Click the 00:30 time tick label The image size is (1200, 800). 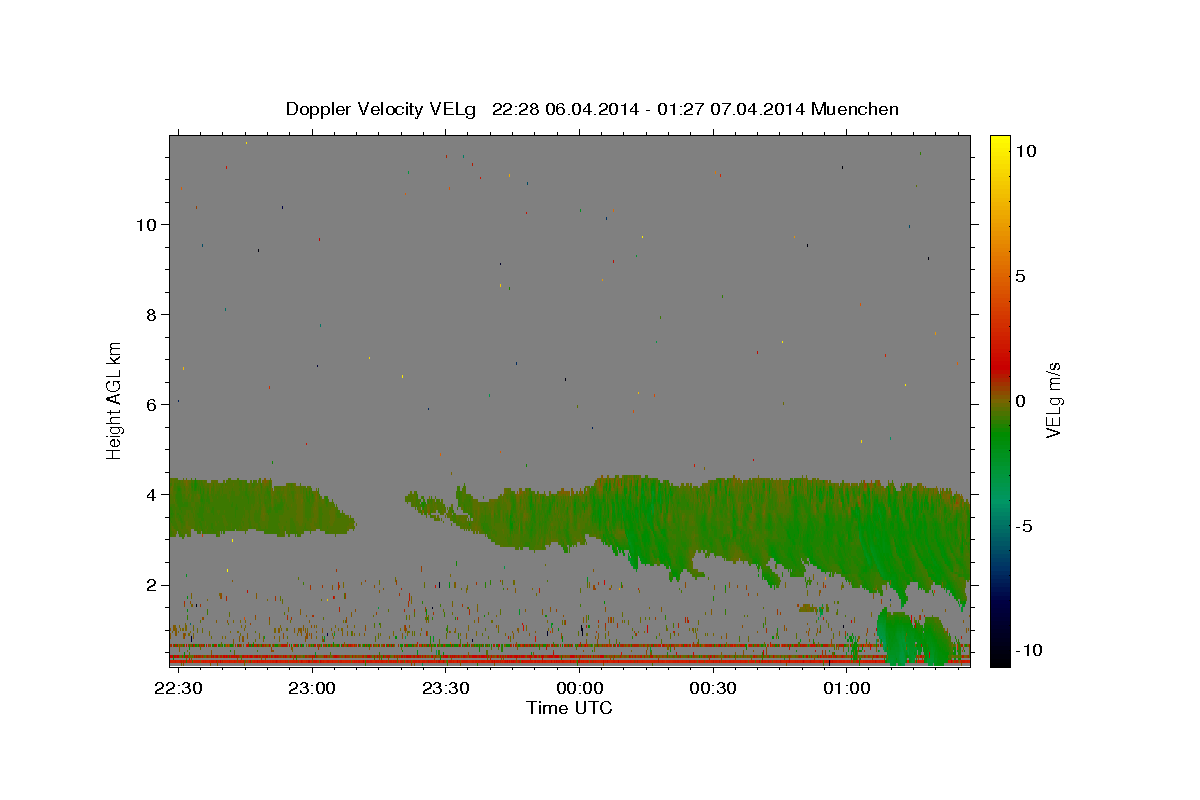click(x=713, y=688)
